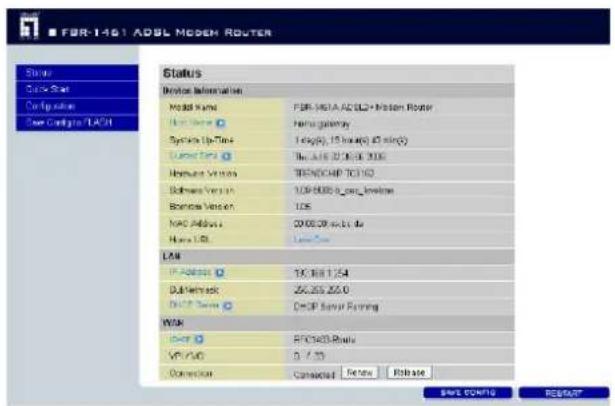Follow the Host Name link

(191, 123)
